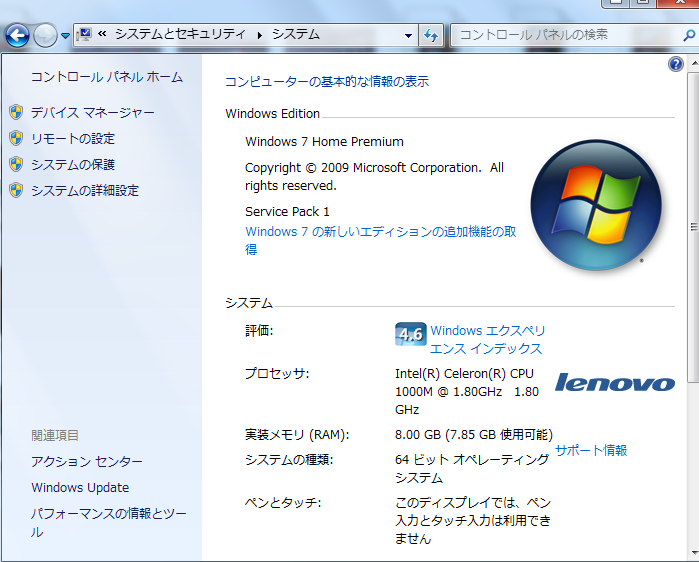The height and width of the screenshot is (562, 699).
Task: Open コントロール パネル ホーム
Action: (106, 77)
